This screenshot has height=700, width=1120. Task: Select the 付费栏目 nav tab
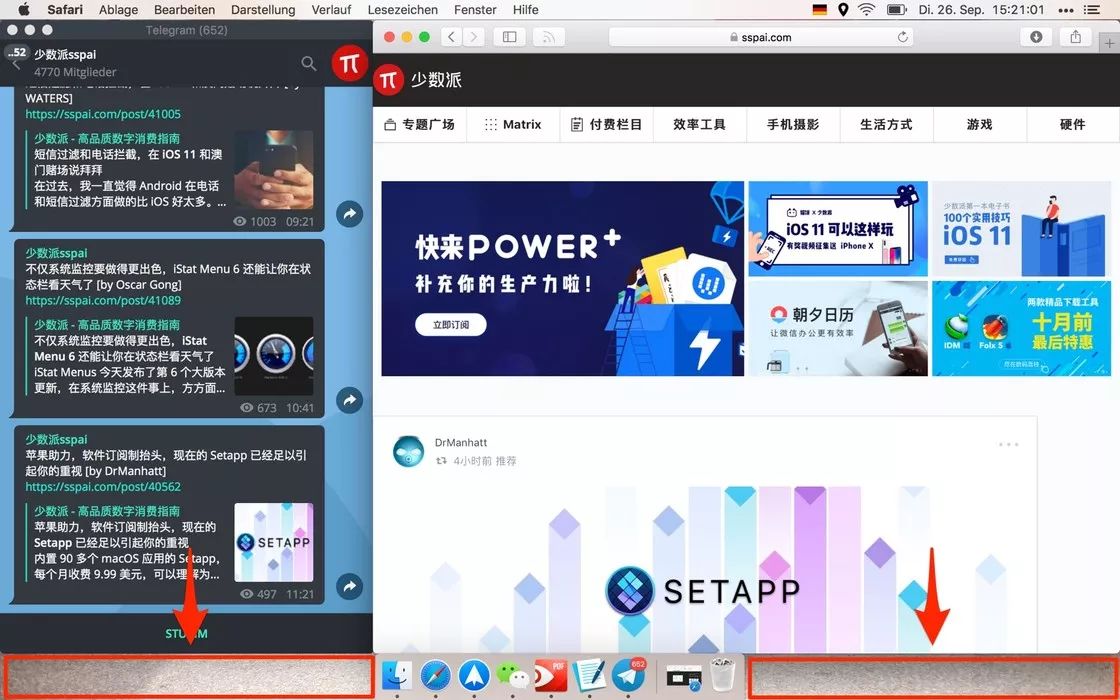click(x=606, y=124)
